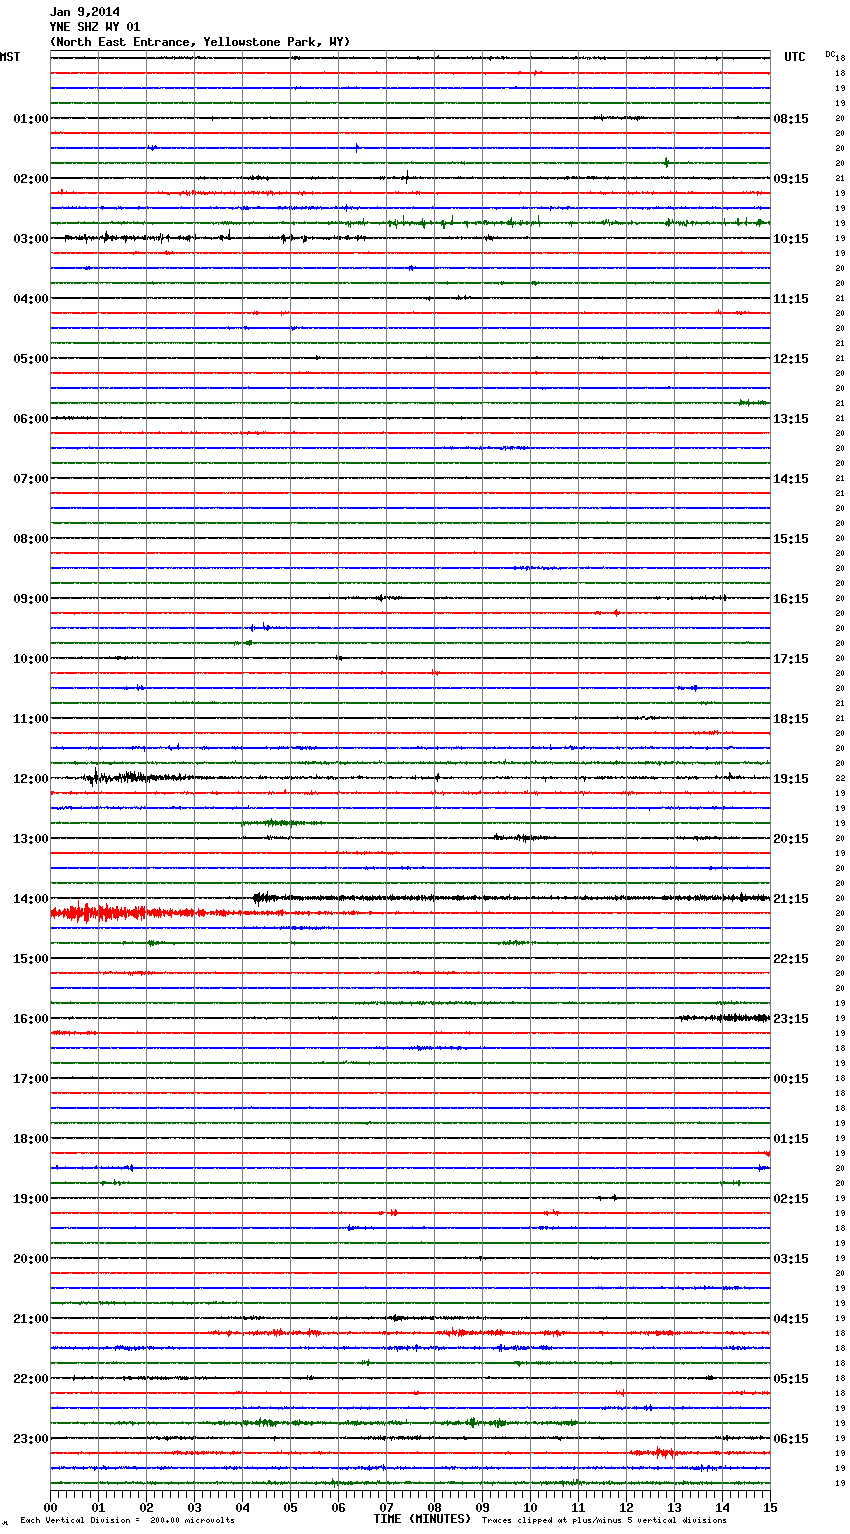
Task: Click the 23:15 UTC time label
Action: pos(791,1019)
